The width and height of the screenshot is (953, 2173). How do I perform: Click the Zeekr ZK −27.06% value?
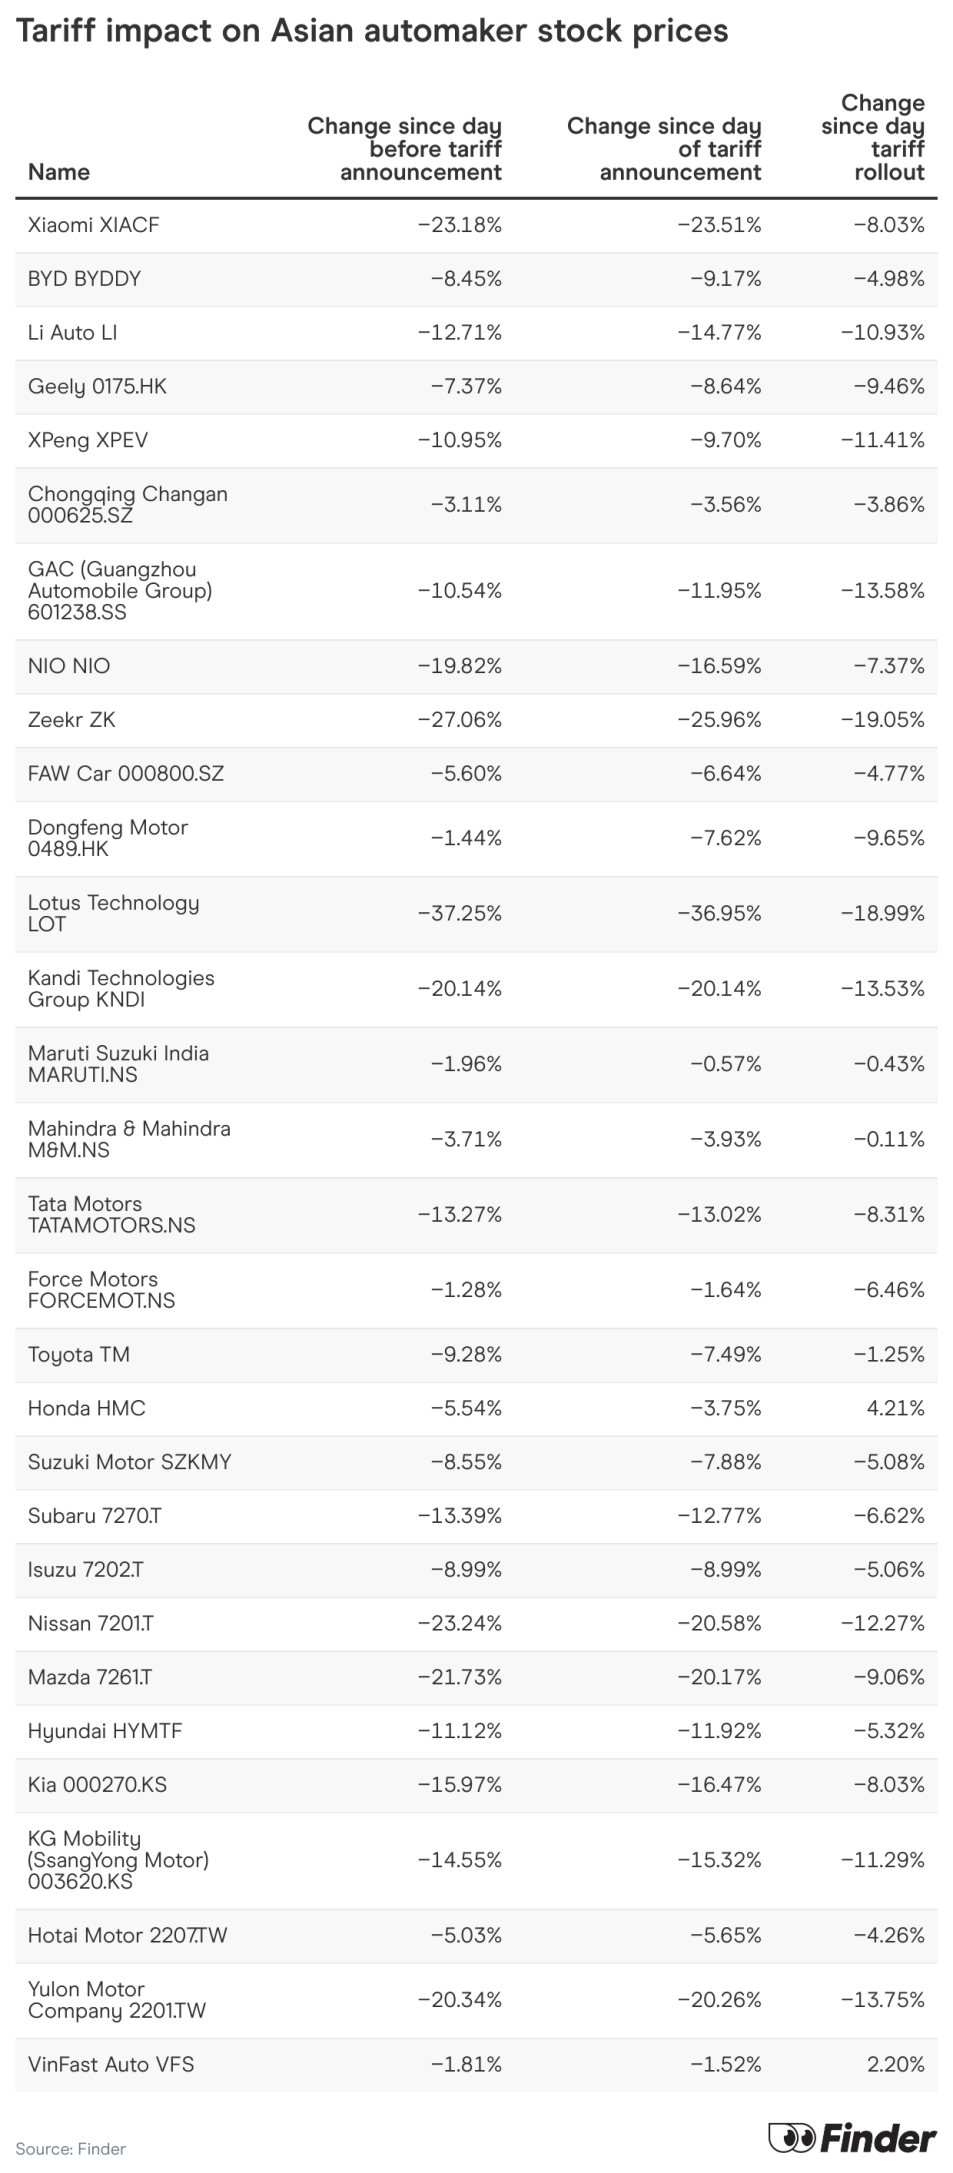click(460, 720)
